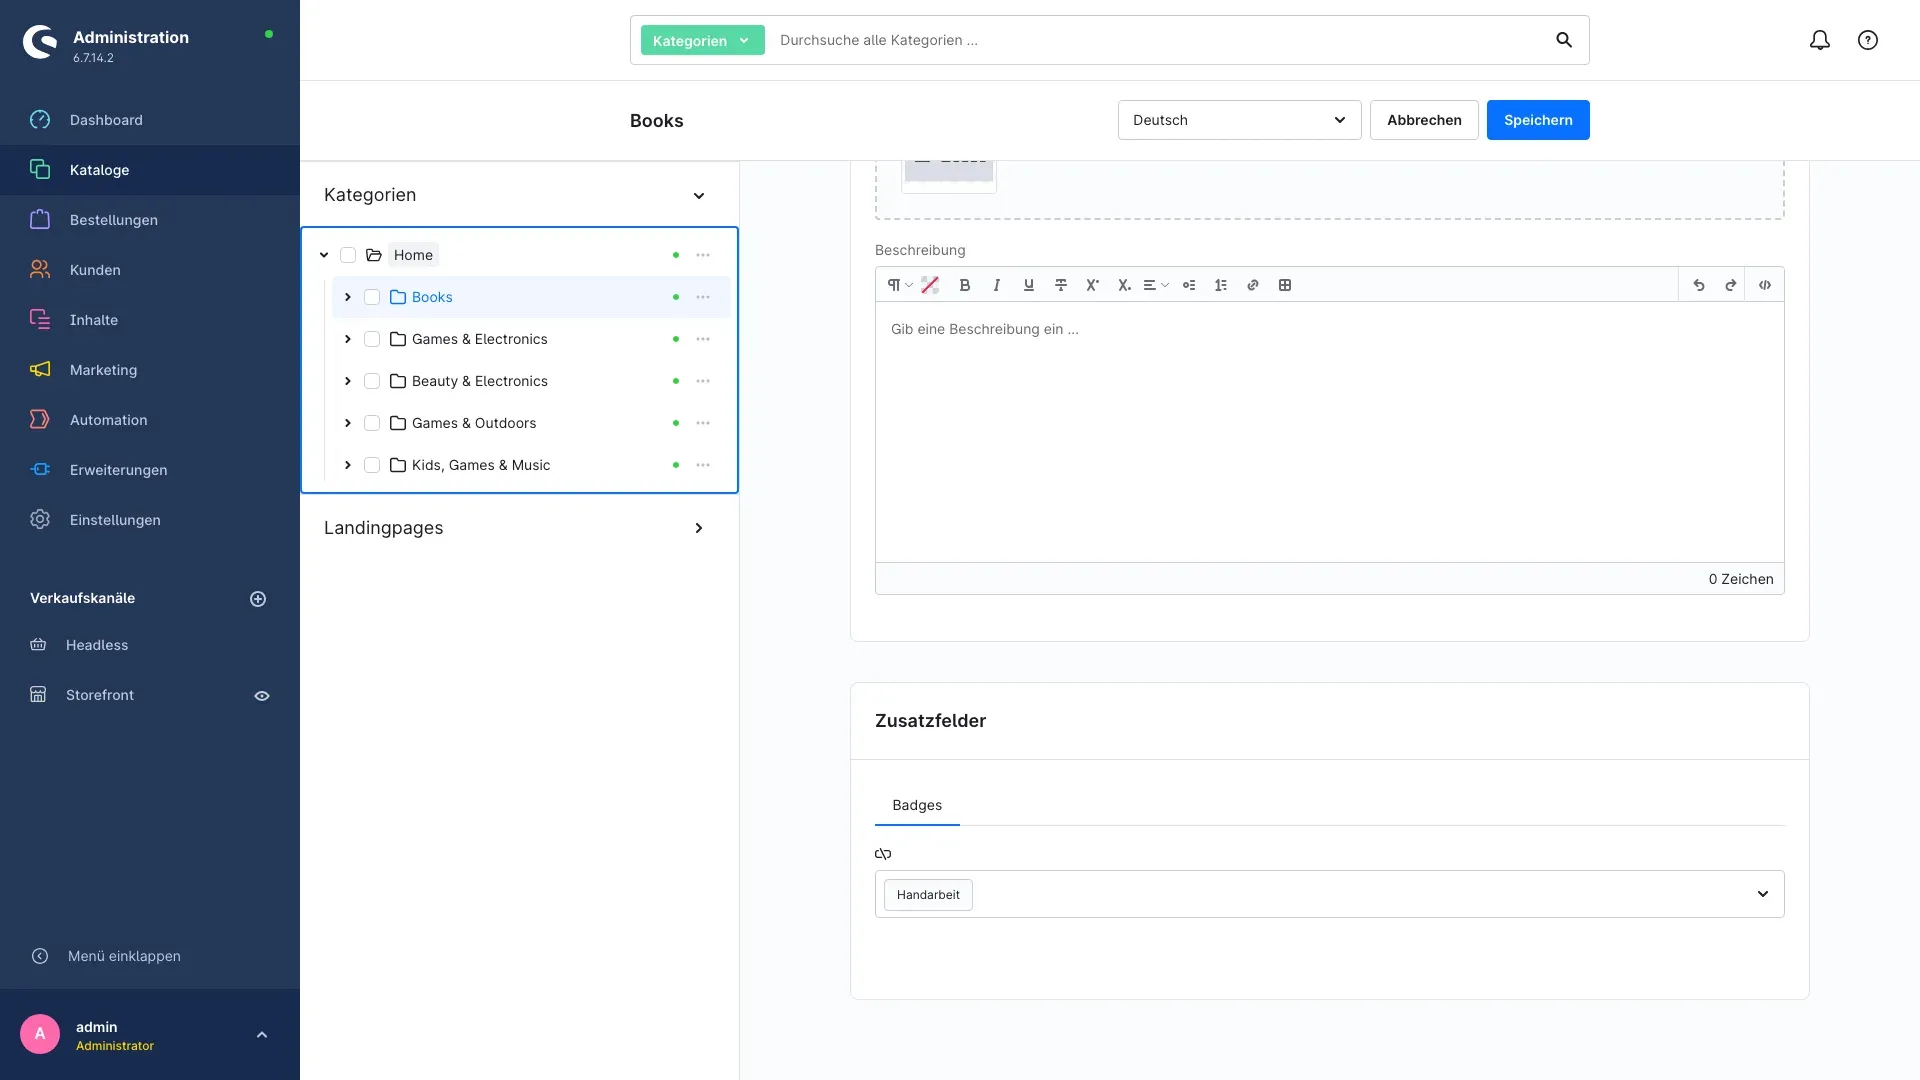
Task: Undo last editor change
Action: click(1699, 285)
